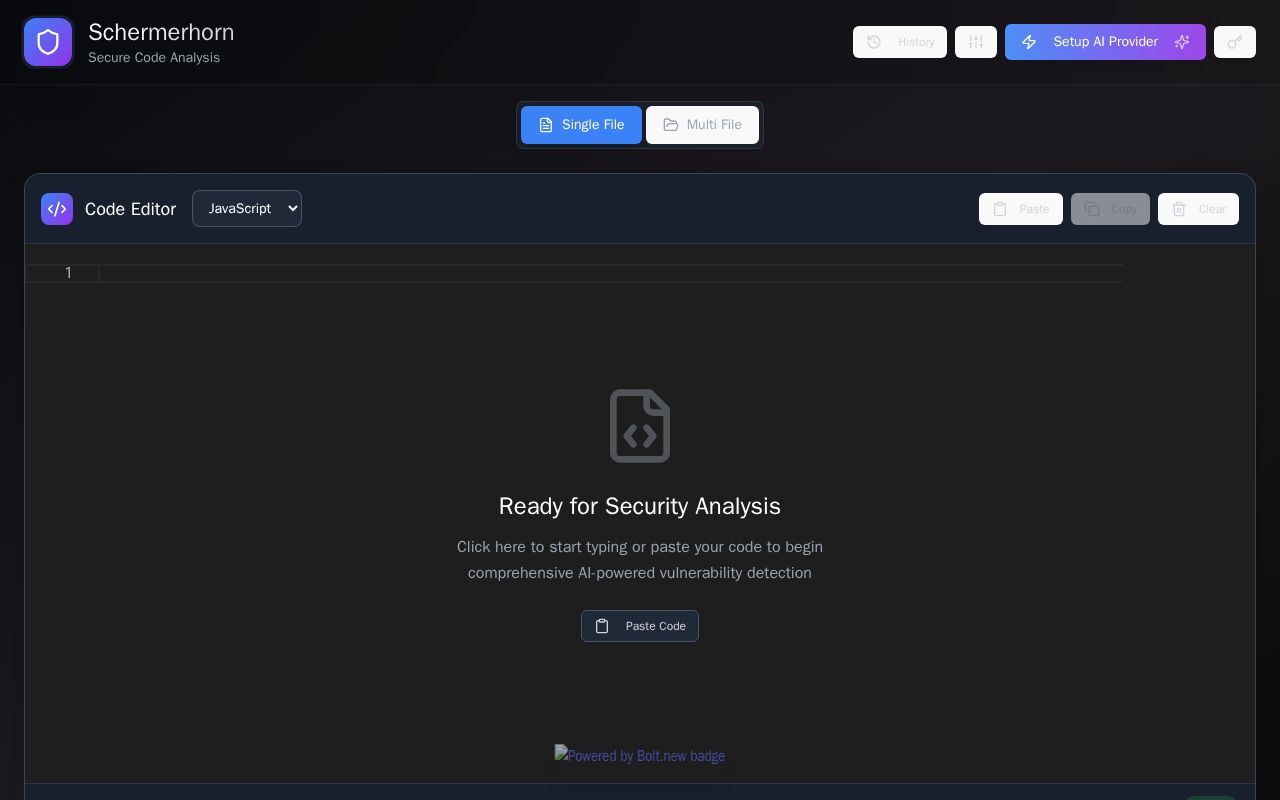The image size is (1280, 800).
Task: Click the code brackets icon beside Code Editor
Action: pyautogui.click(x=57, y=209)
